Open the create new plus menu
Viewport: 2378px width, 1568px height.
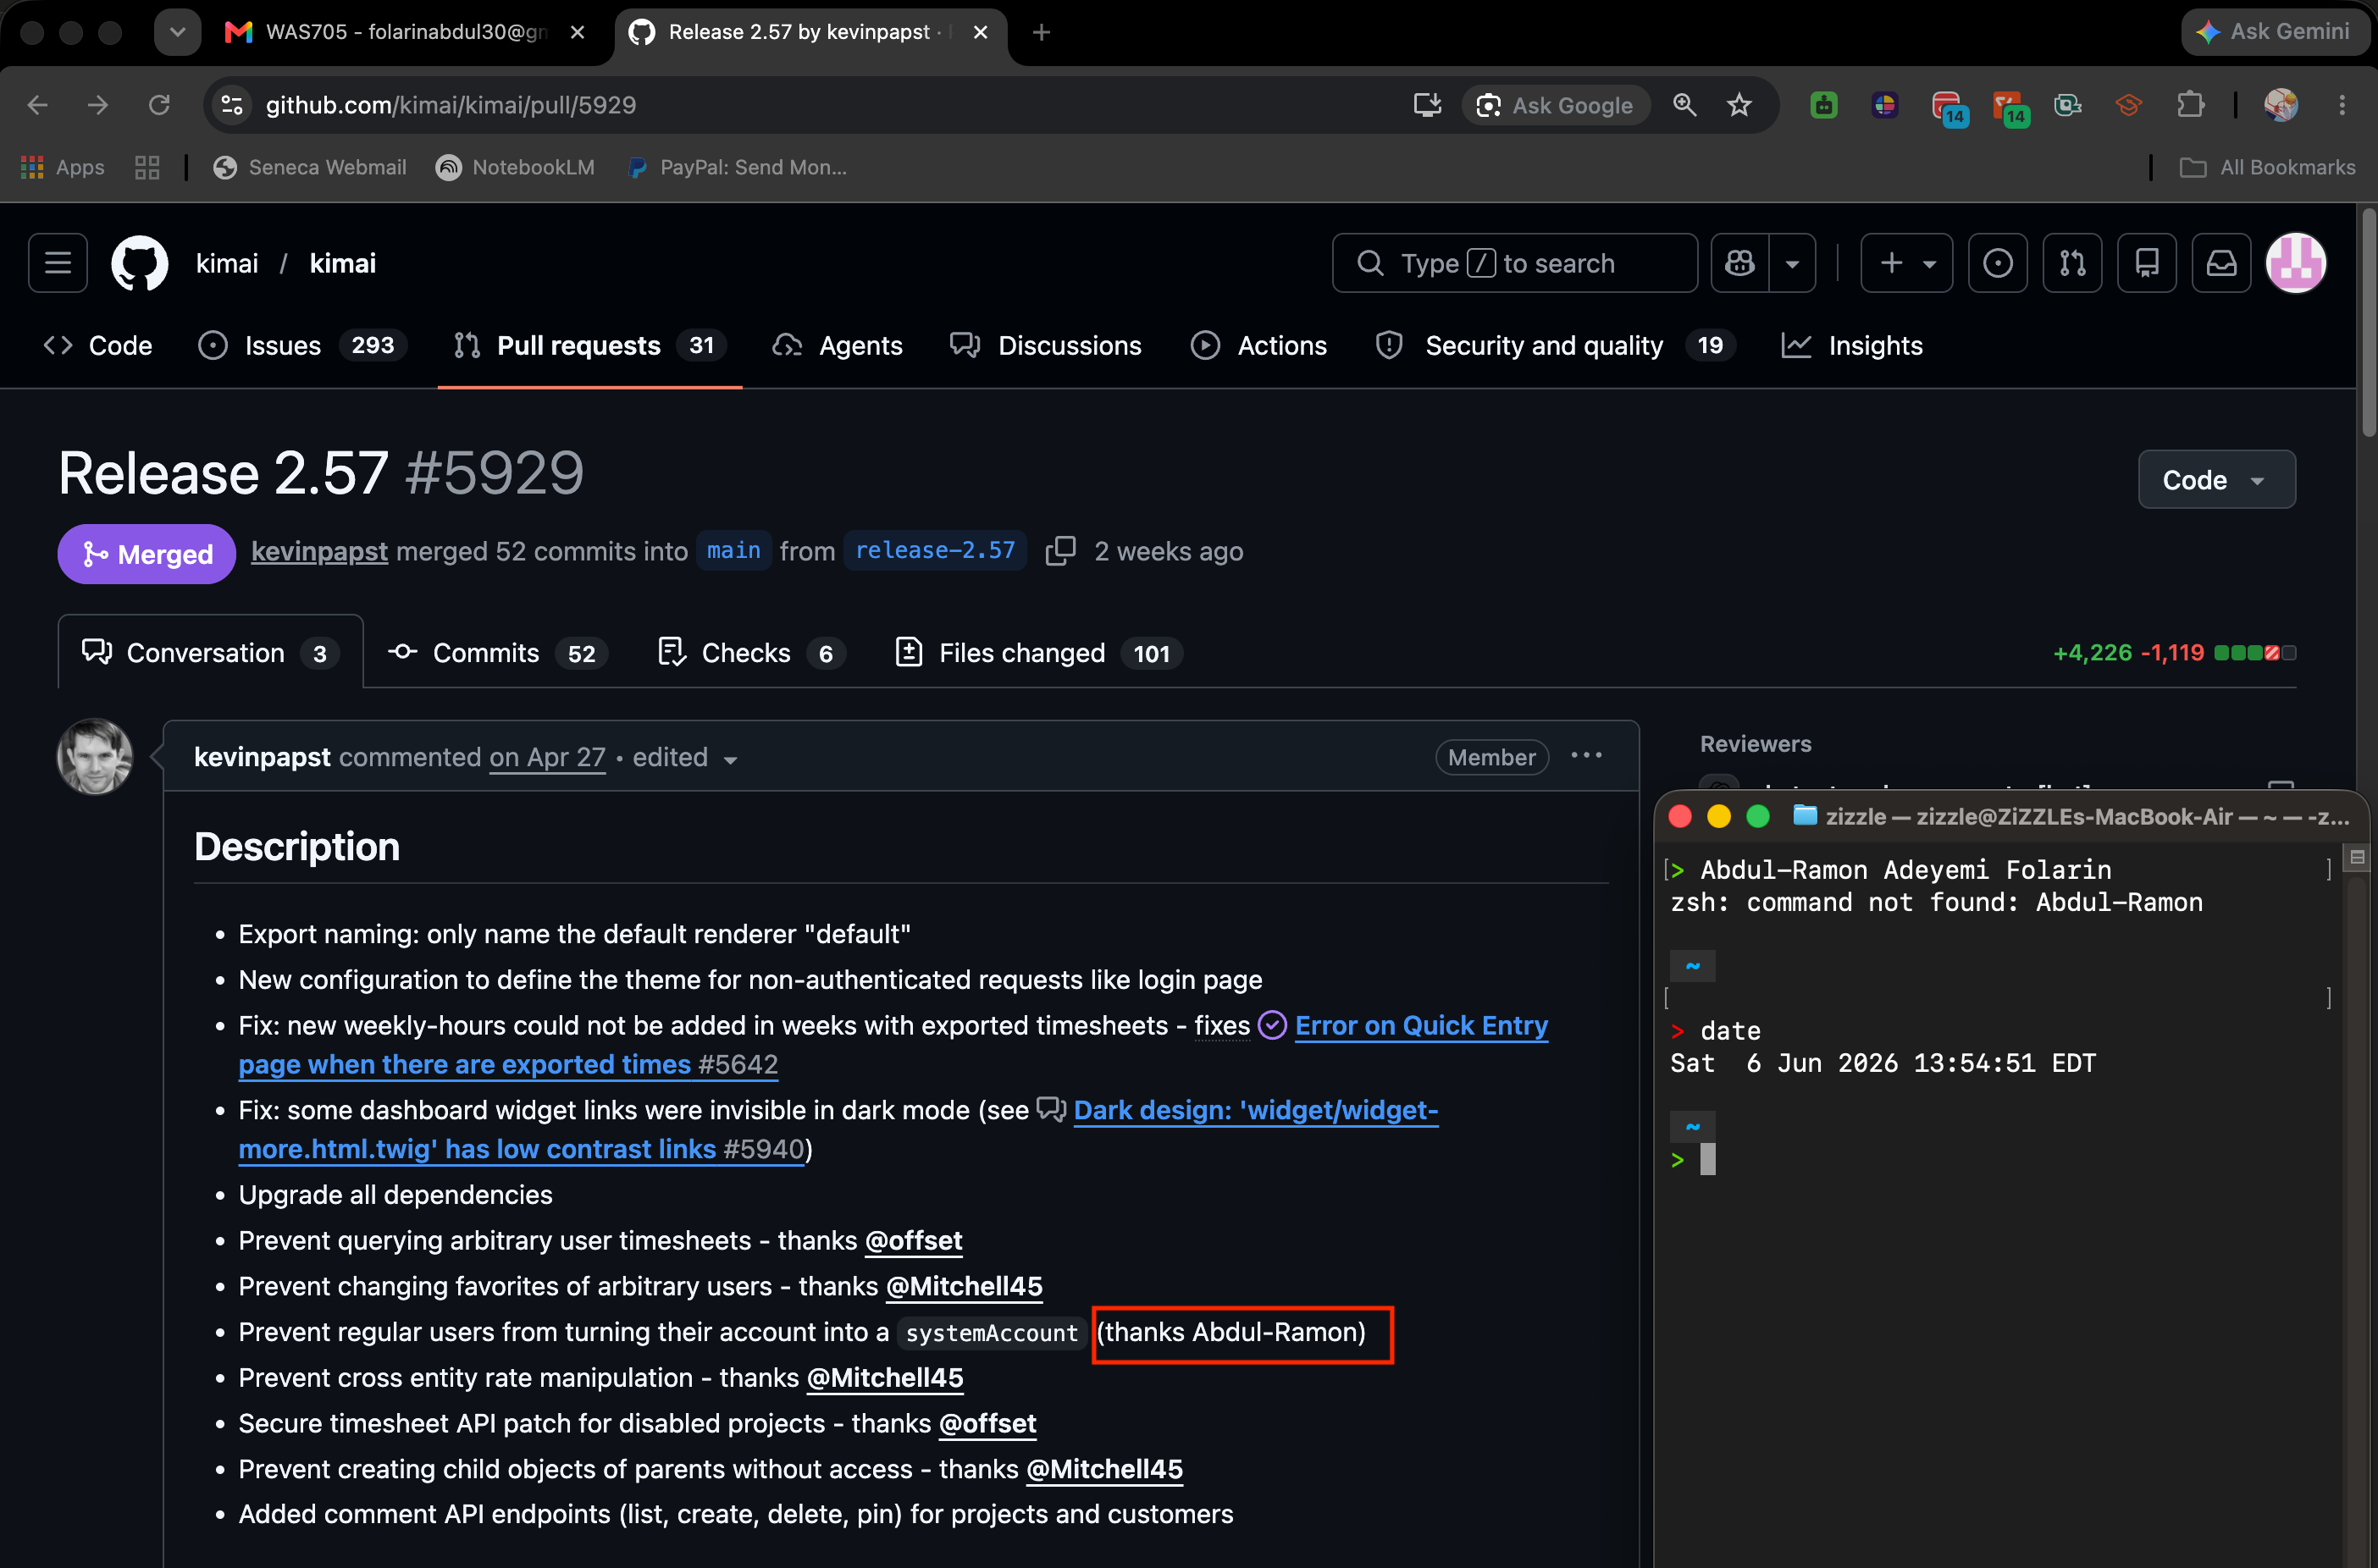click(1906, 263)
